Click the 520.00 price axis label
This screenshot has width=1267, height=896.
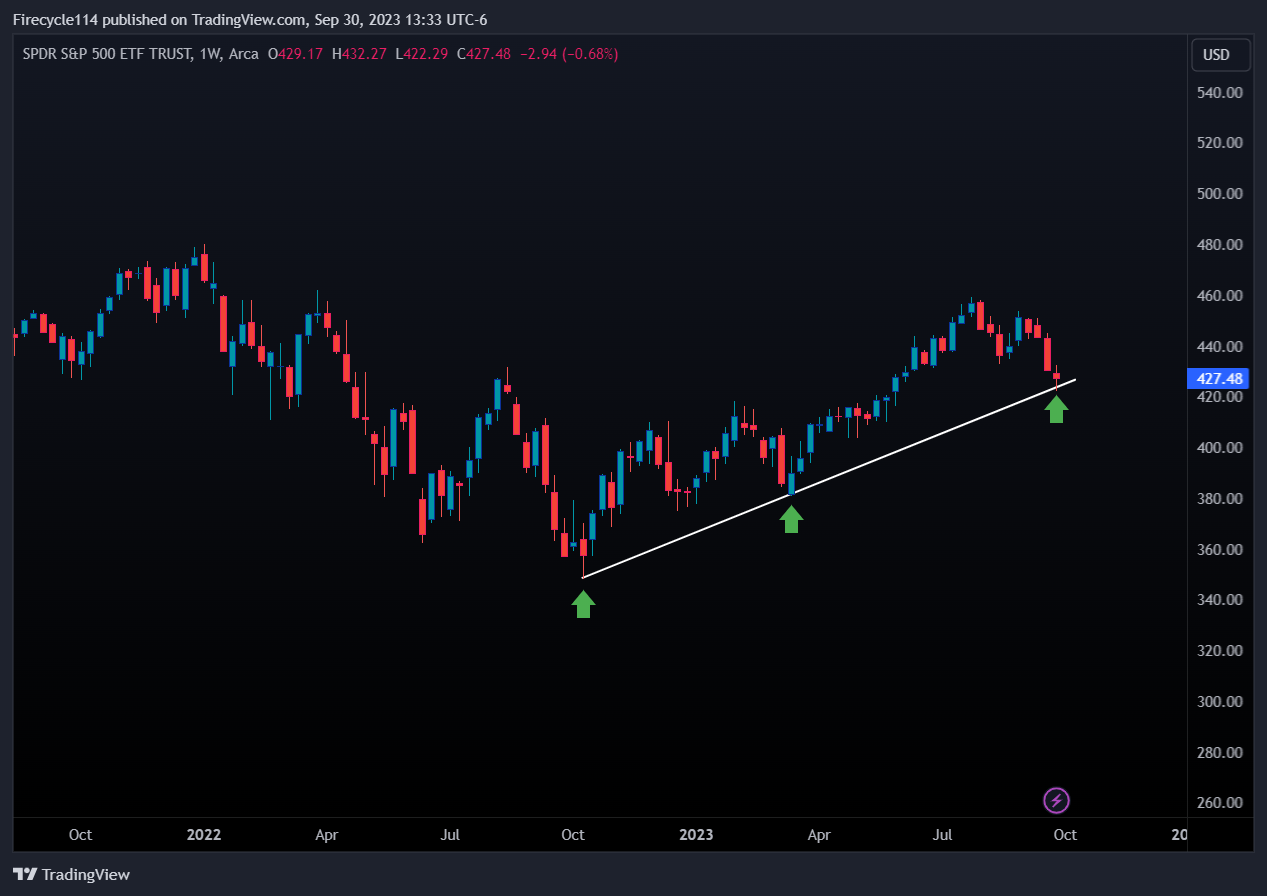click(x=1219, y=143)
